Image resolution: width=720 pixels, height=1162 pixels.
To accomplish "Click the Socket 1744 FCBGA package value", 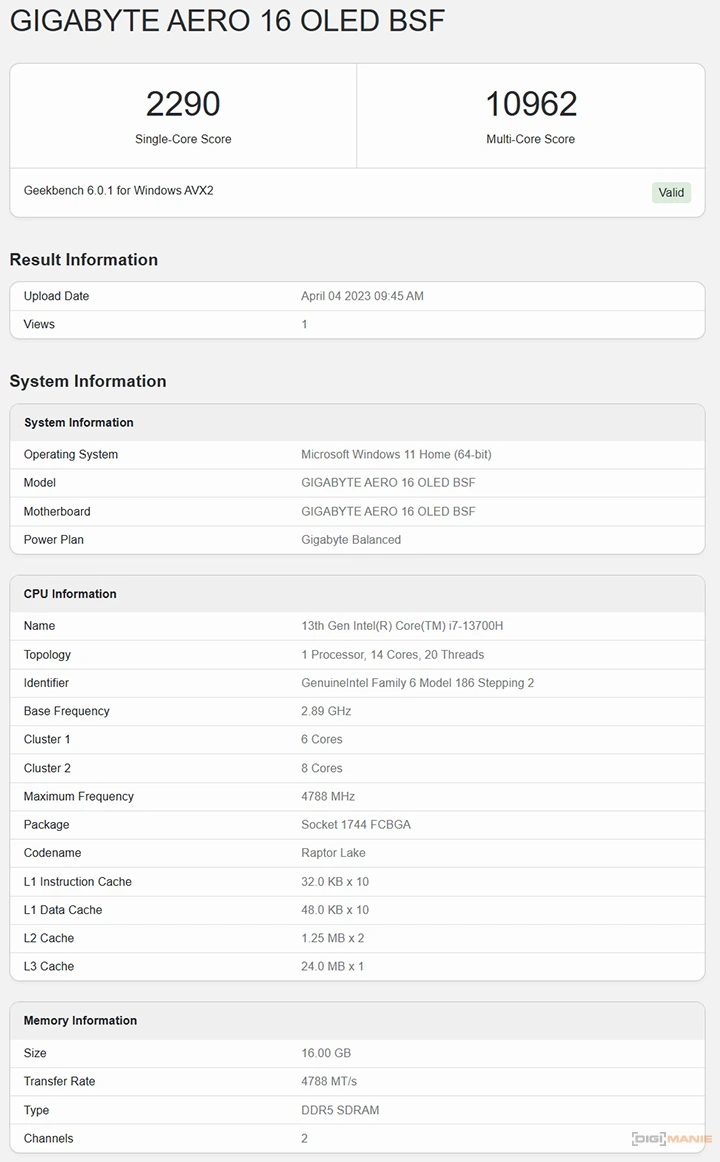I will [356, 825].
